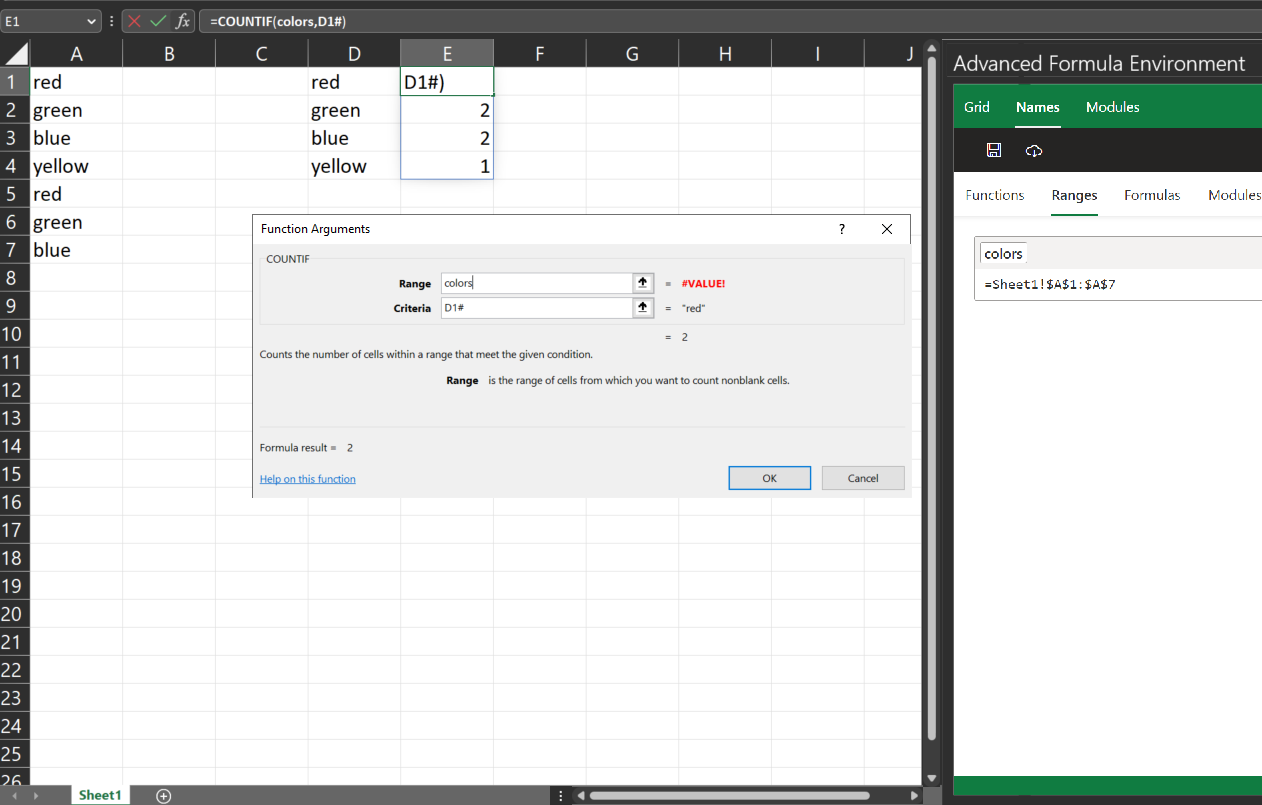Switch to the Grid tab in AFE
This screenshot has height=805, width=1262.
click(x=977, y=107)
